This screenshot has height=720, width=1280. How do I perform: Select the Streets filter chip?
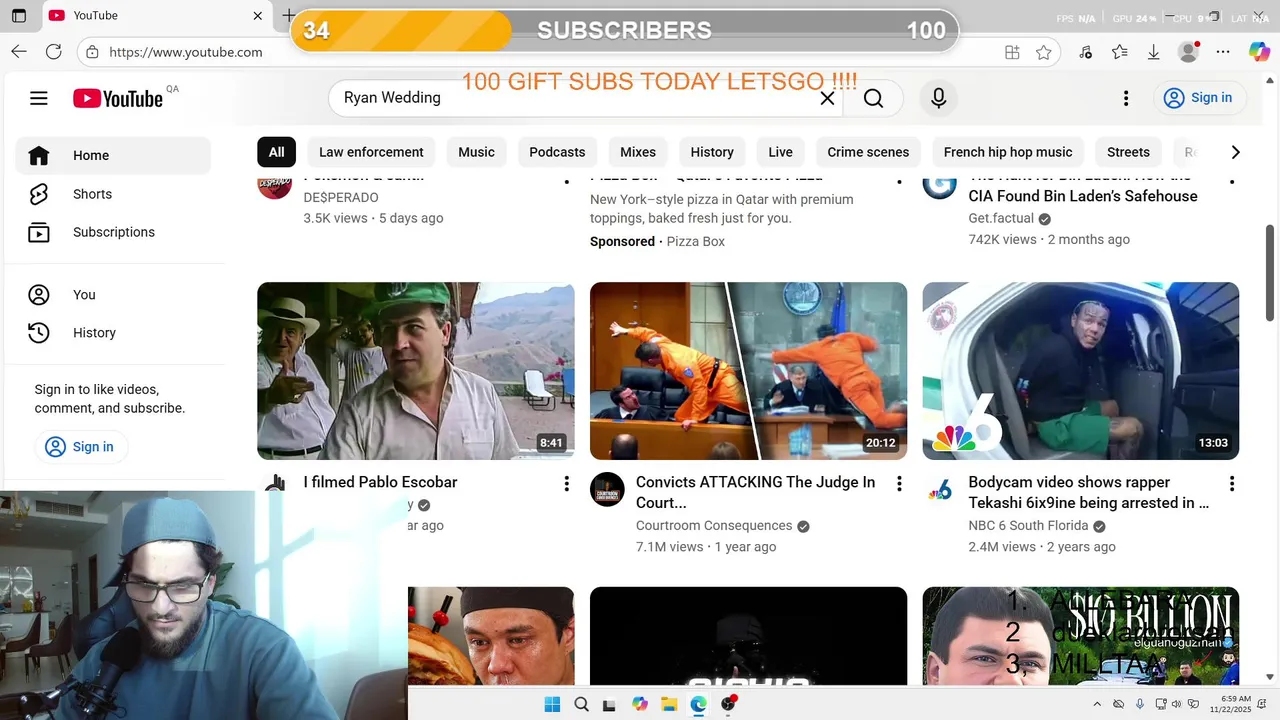tap(1128, 152)
